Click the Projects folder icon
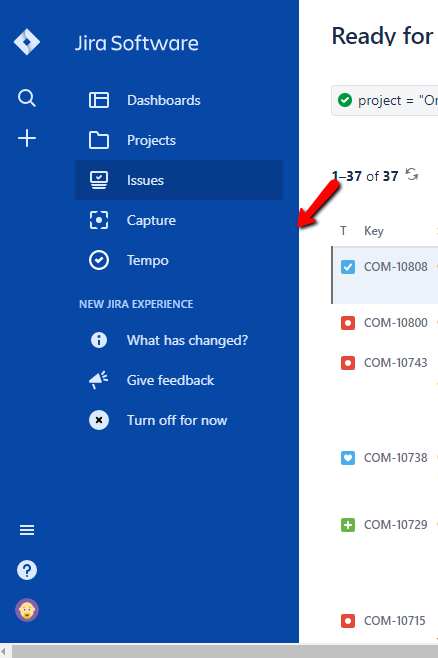 pyautogui.click(x=99, y=140)
